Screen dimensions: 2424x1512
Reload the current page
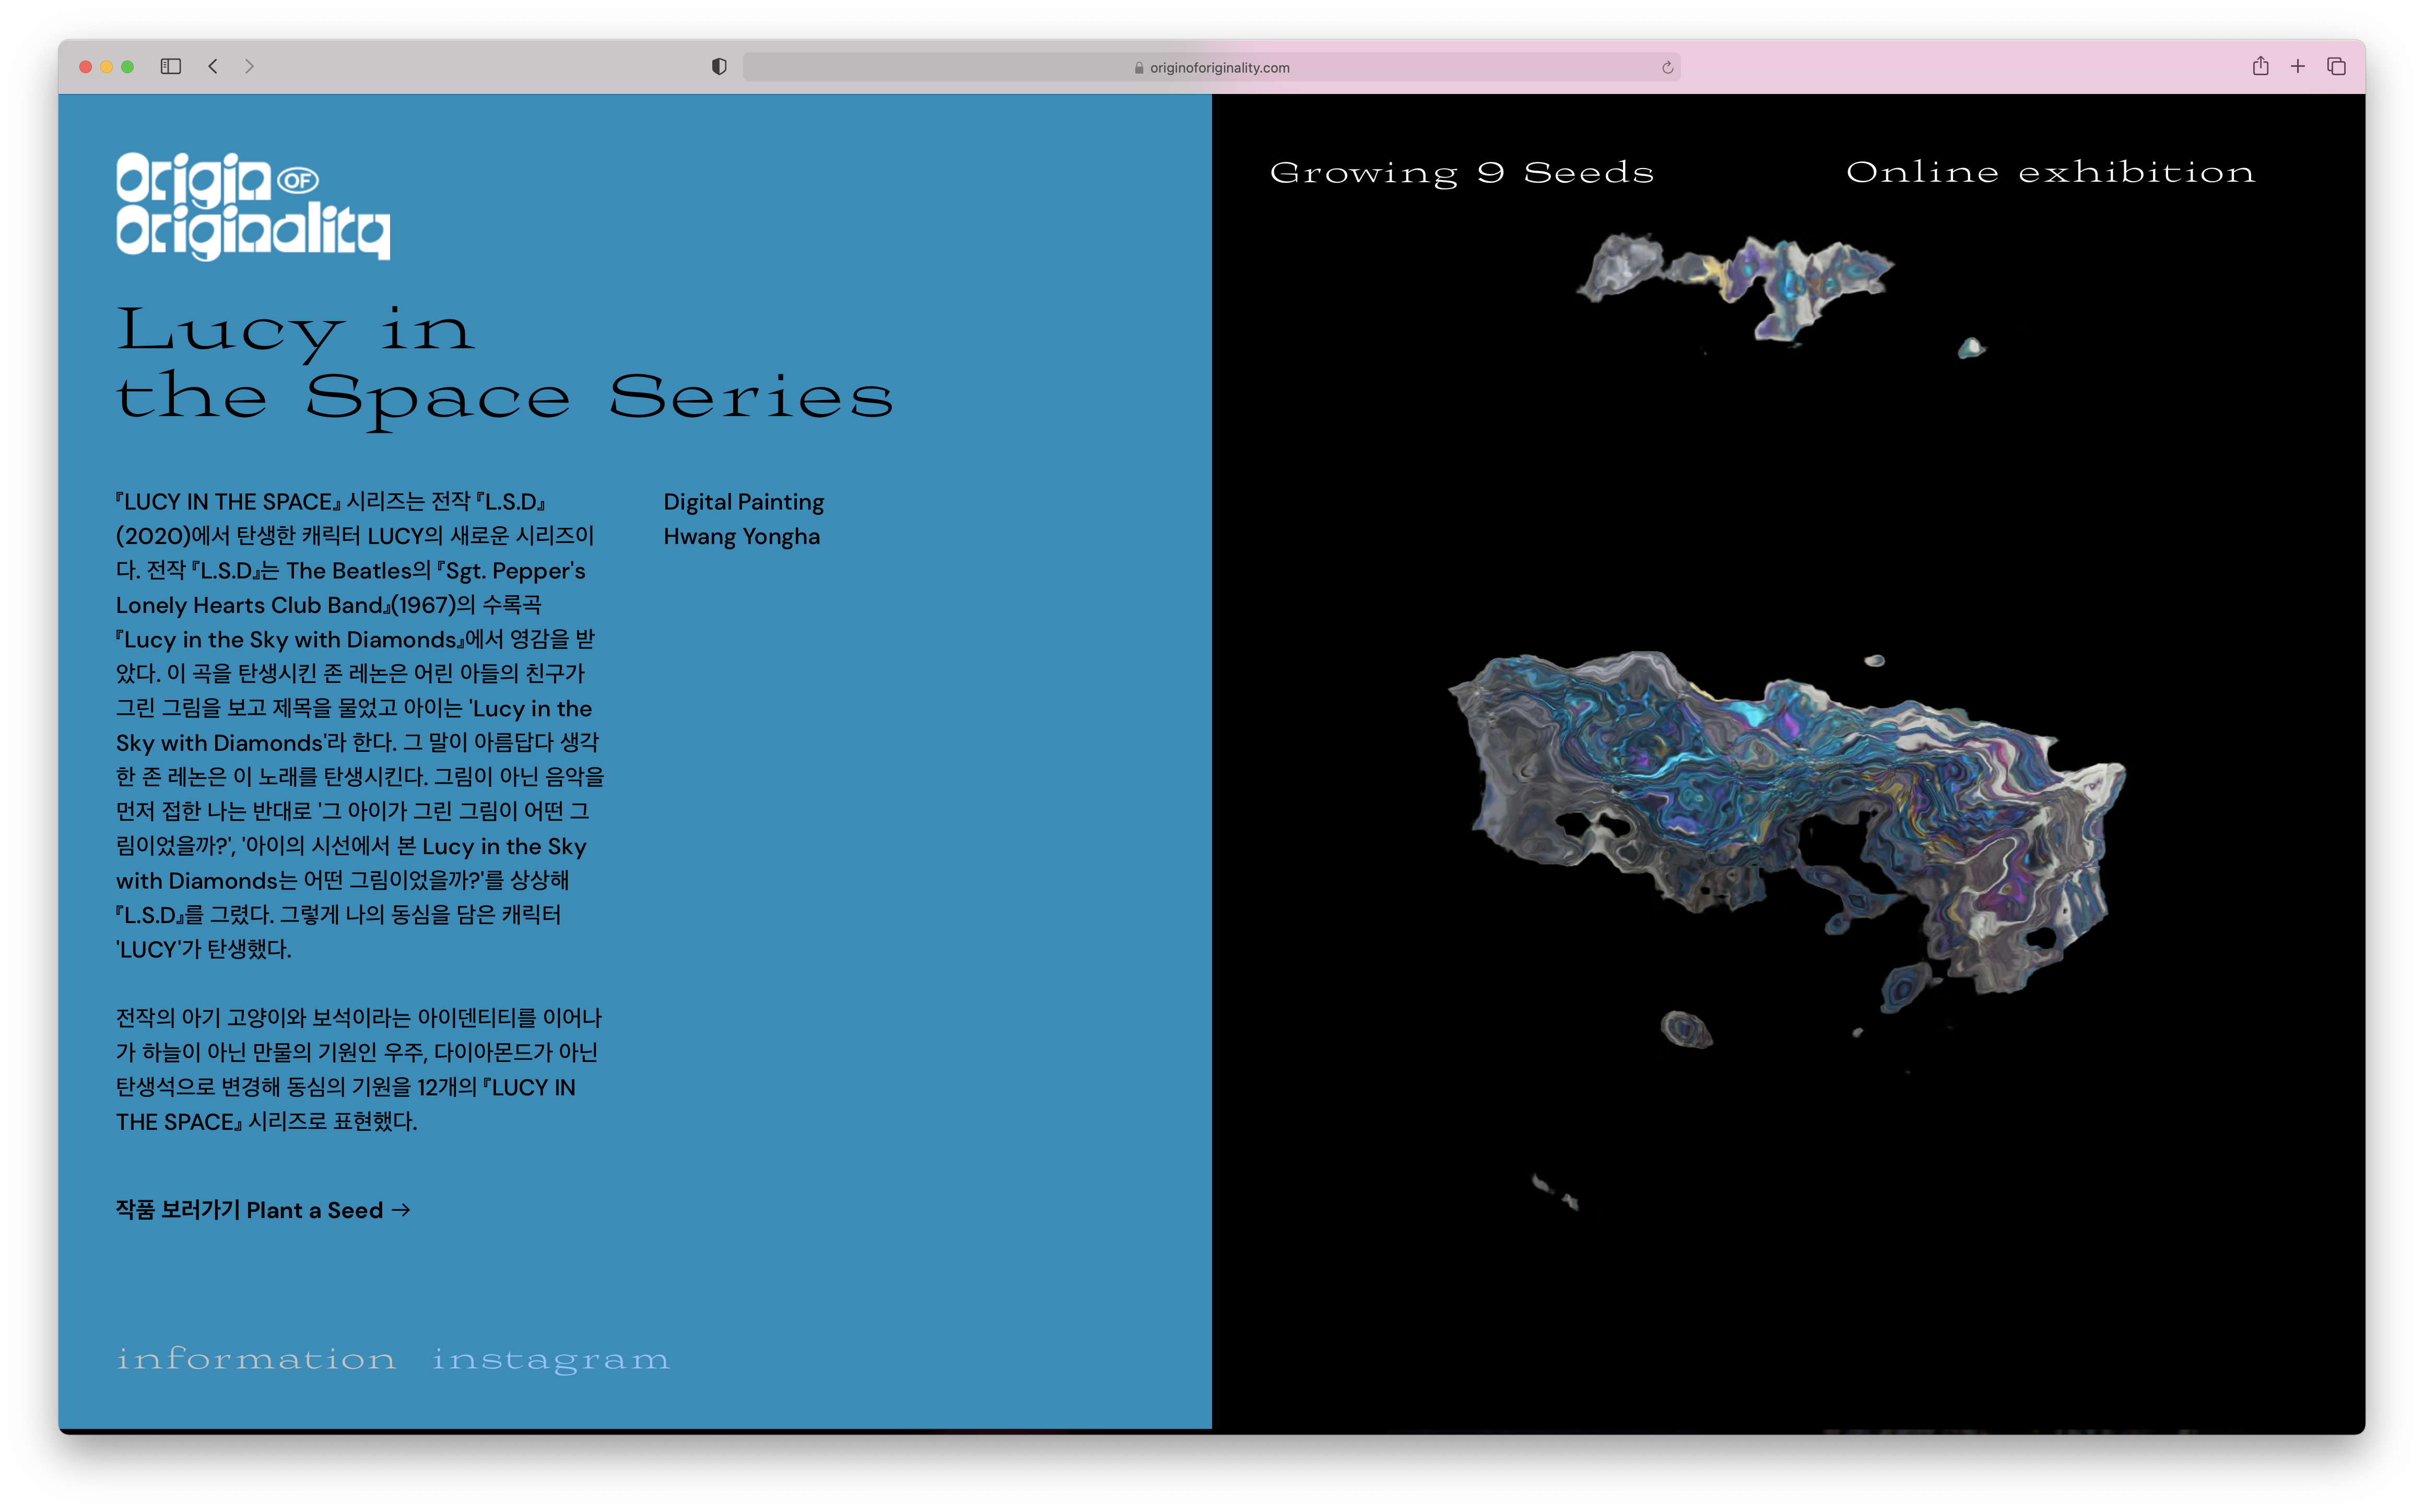pos(1667,68)
